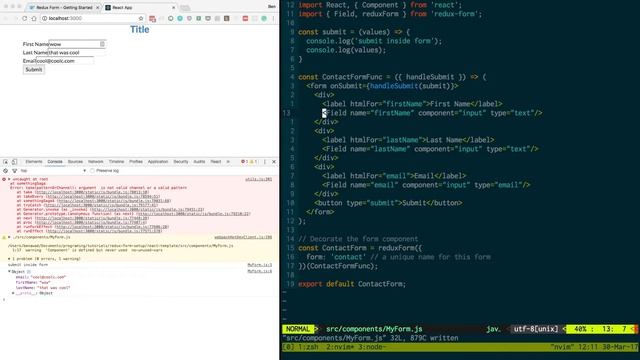Expand the __proto__ Object entry

click(x=13, y=293)
